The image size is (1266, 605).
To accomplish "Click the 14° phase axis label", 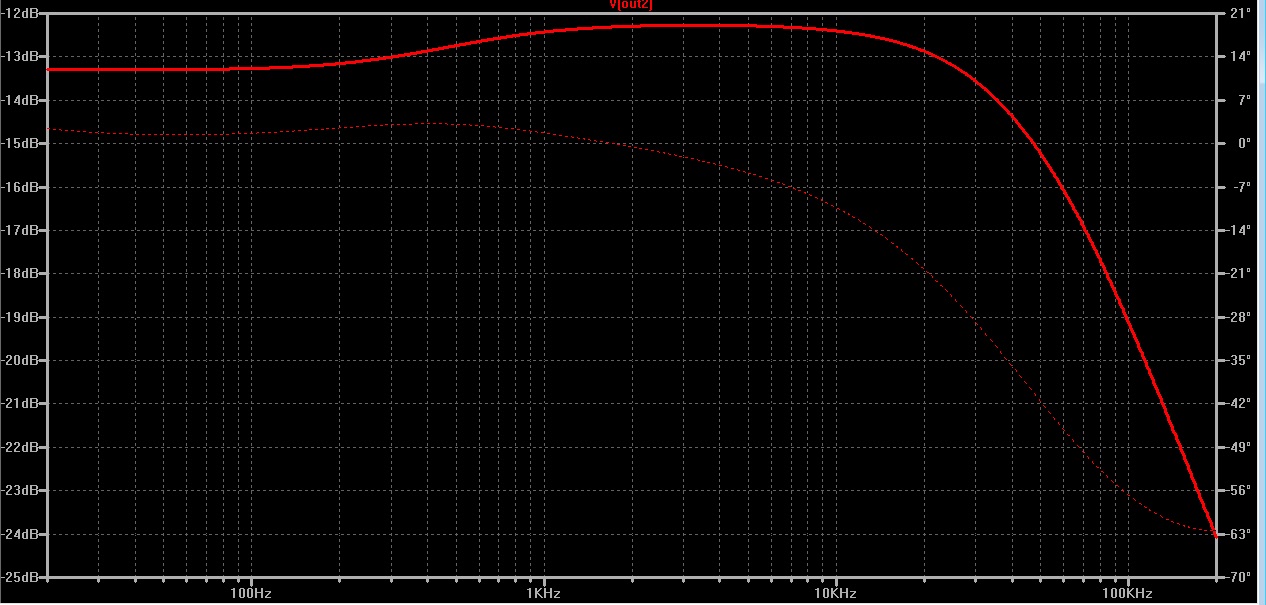I will tap(1240, 56).
